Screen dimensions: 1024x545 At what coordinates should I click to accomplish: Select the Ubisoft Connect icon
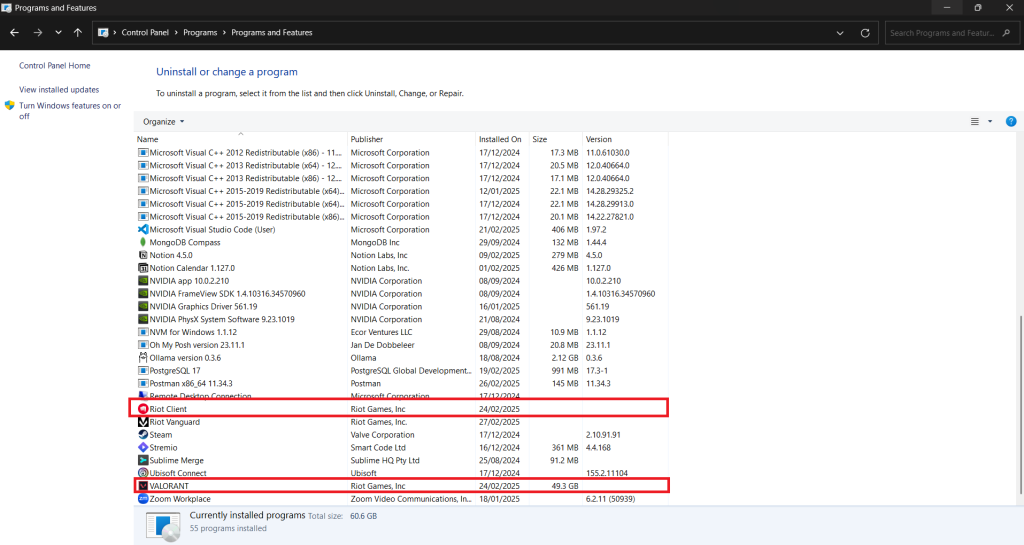click(x=143, y=473)
